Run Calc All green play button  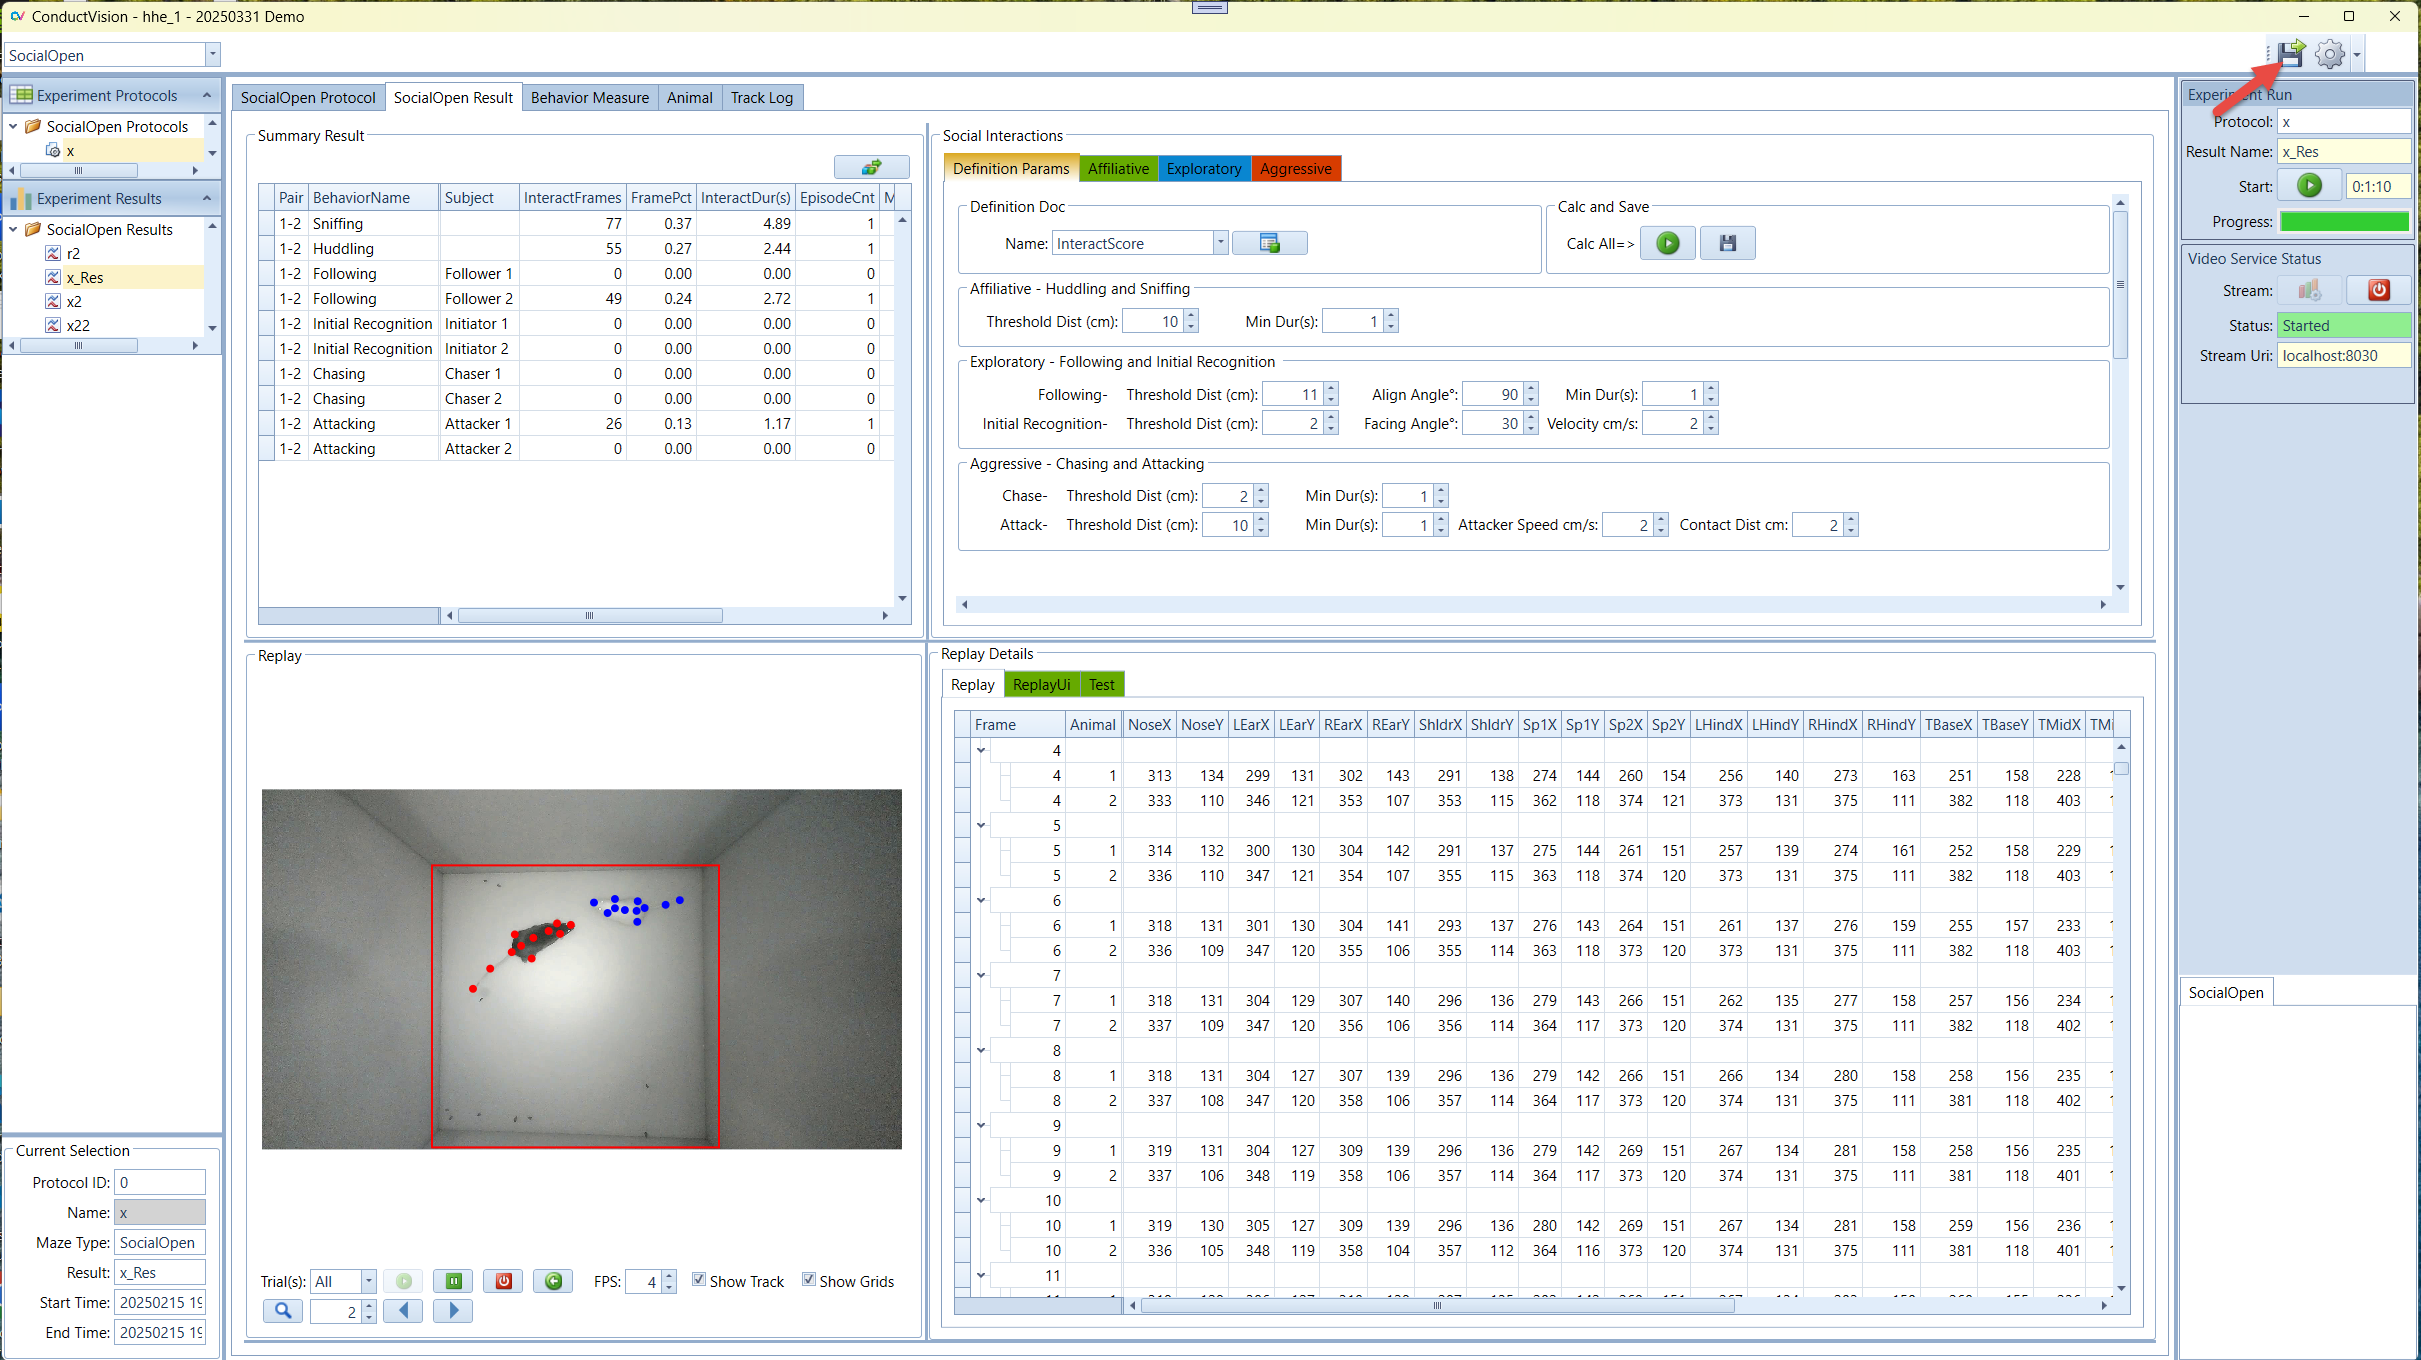coord(1668,243)
